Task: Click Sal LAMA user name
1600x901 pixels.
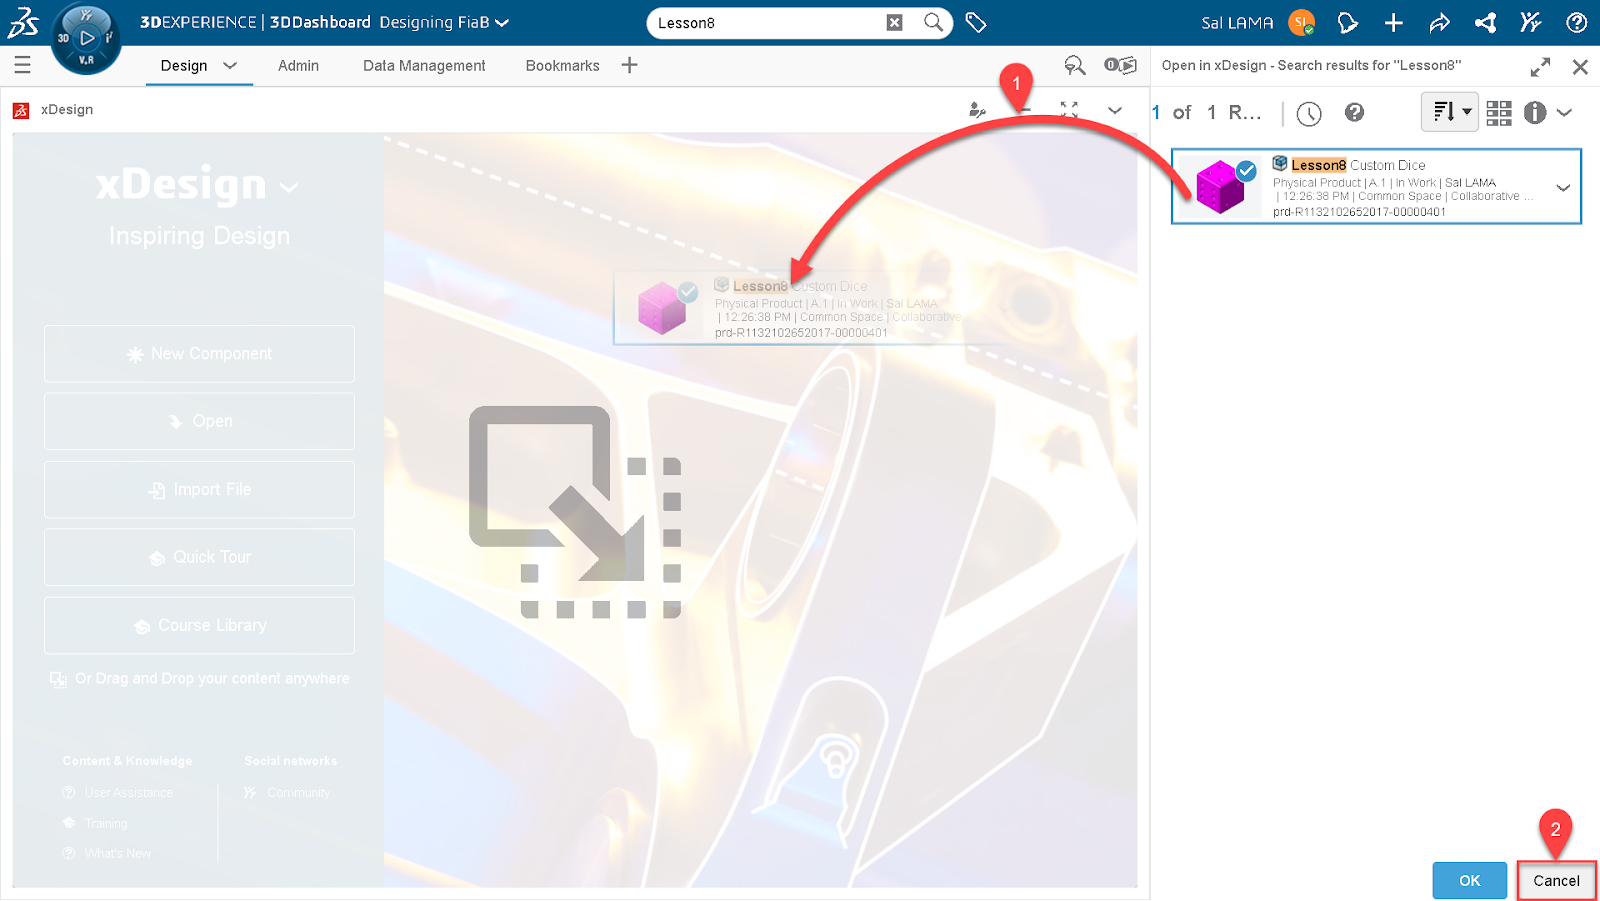Action: click(x=1237, y=22)
